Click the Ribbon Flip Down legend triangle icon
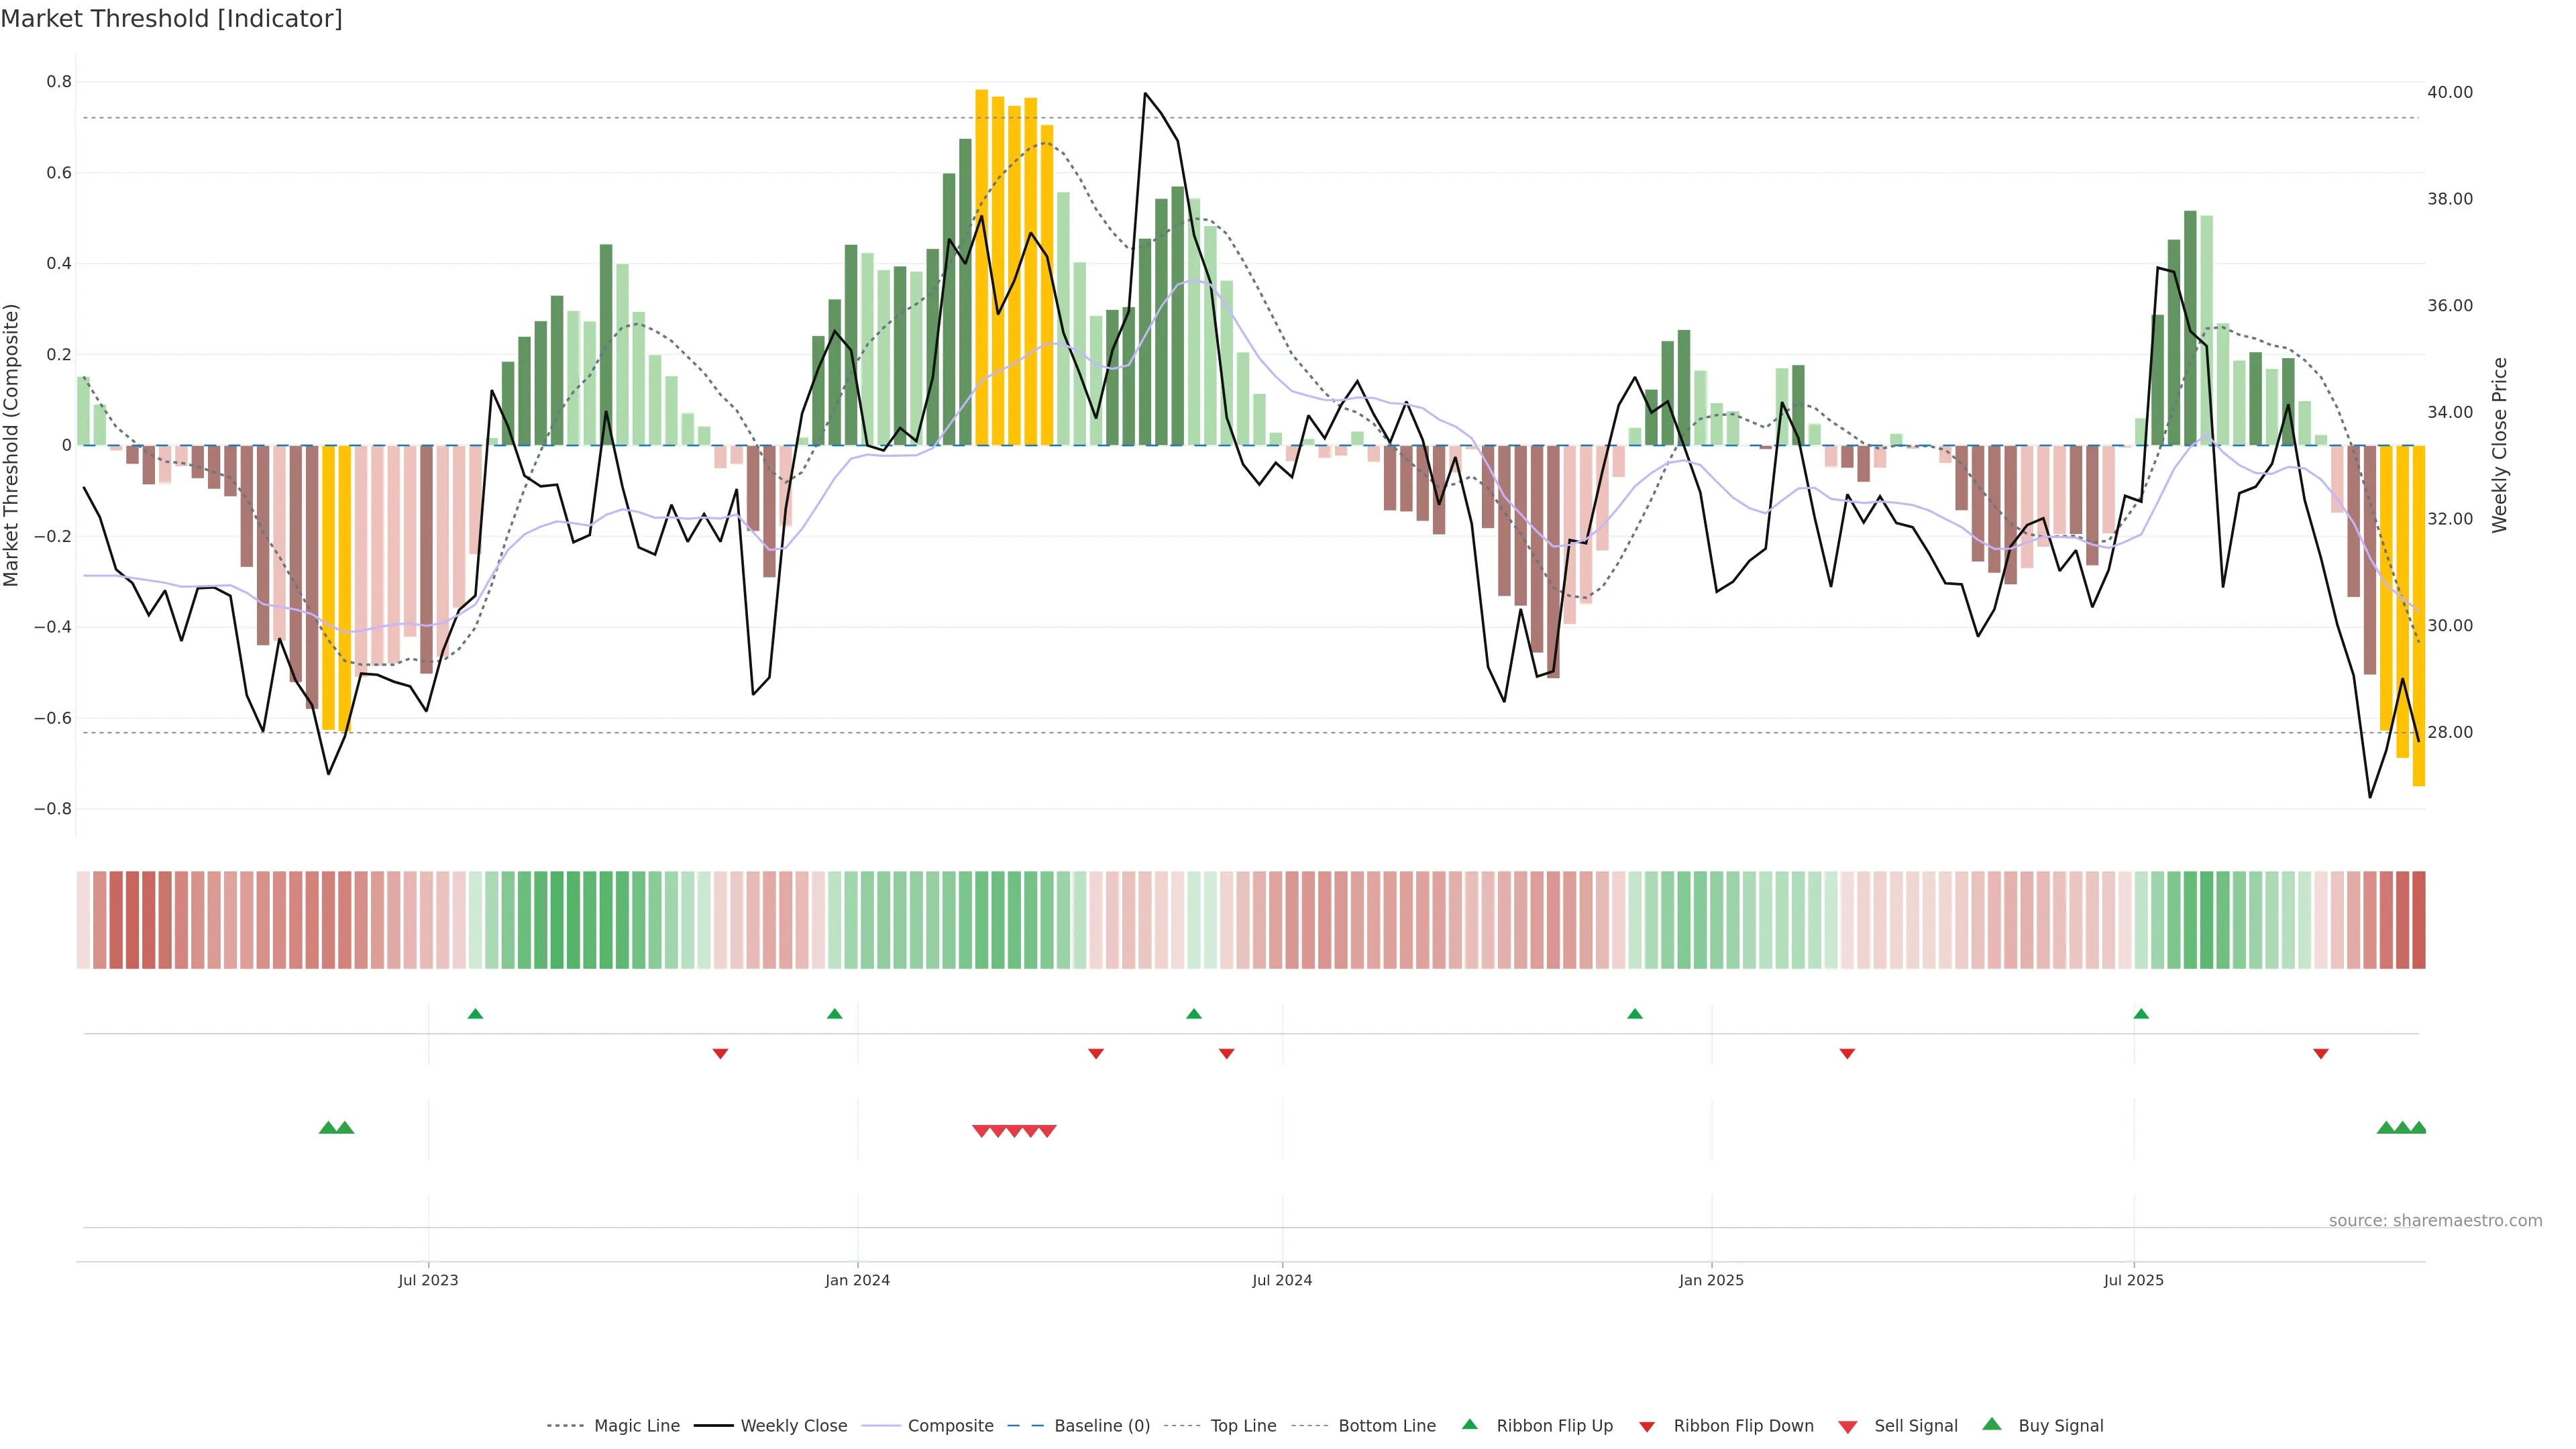Viewport: 2576px width, 1449px height. point(1647,1427)
